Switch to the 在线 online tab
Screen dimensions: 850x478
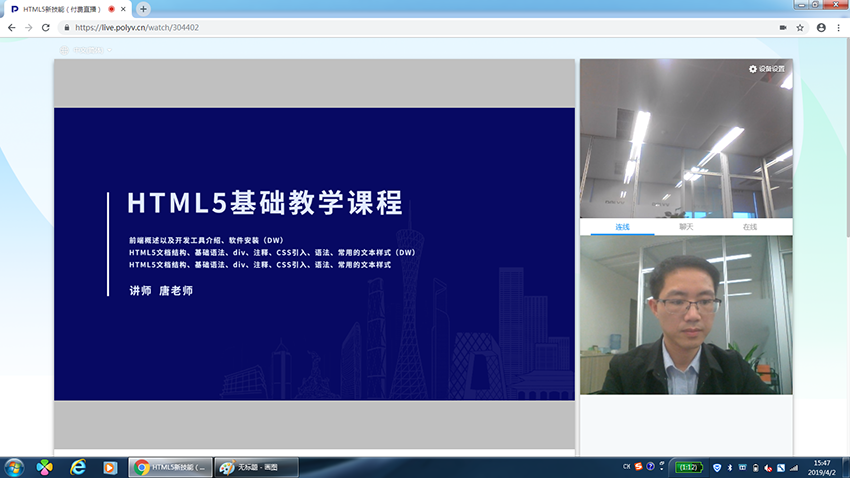pyautogui.click(x=749, y=227)
